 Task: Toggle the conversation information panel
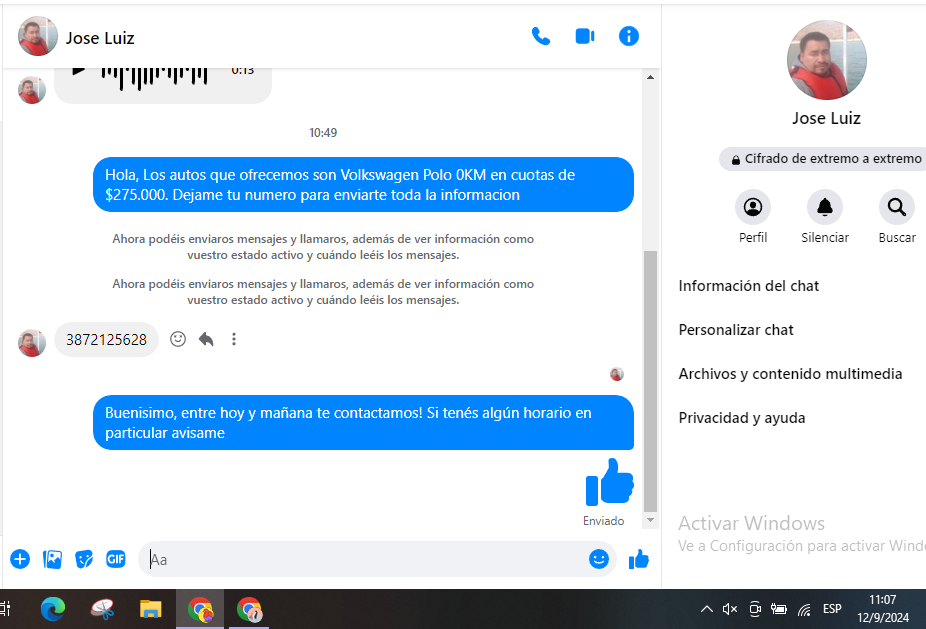point(629,37)
